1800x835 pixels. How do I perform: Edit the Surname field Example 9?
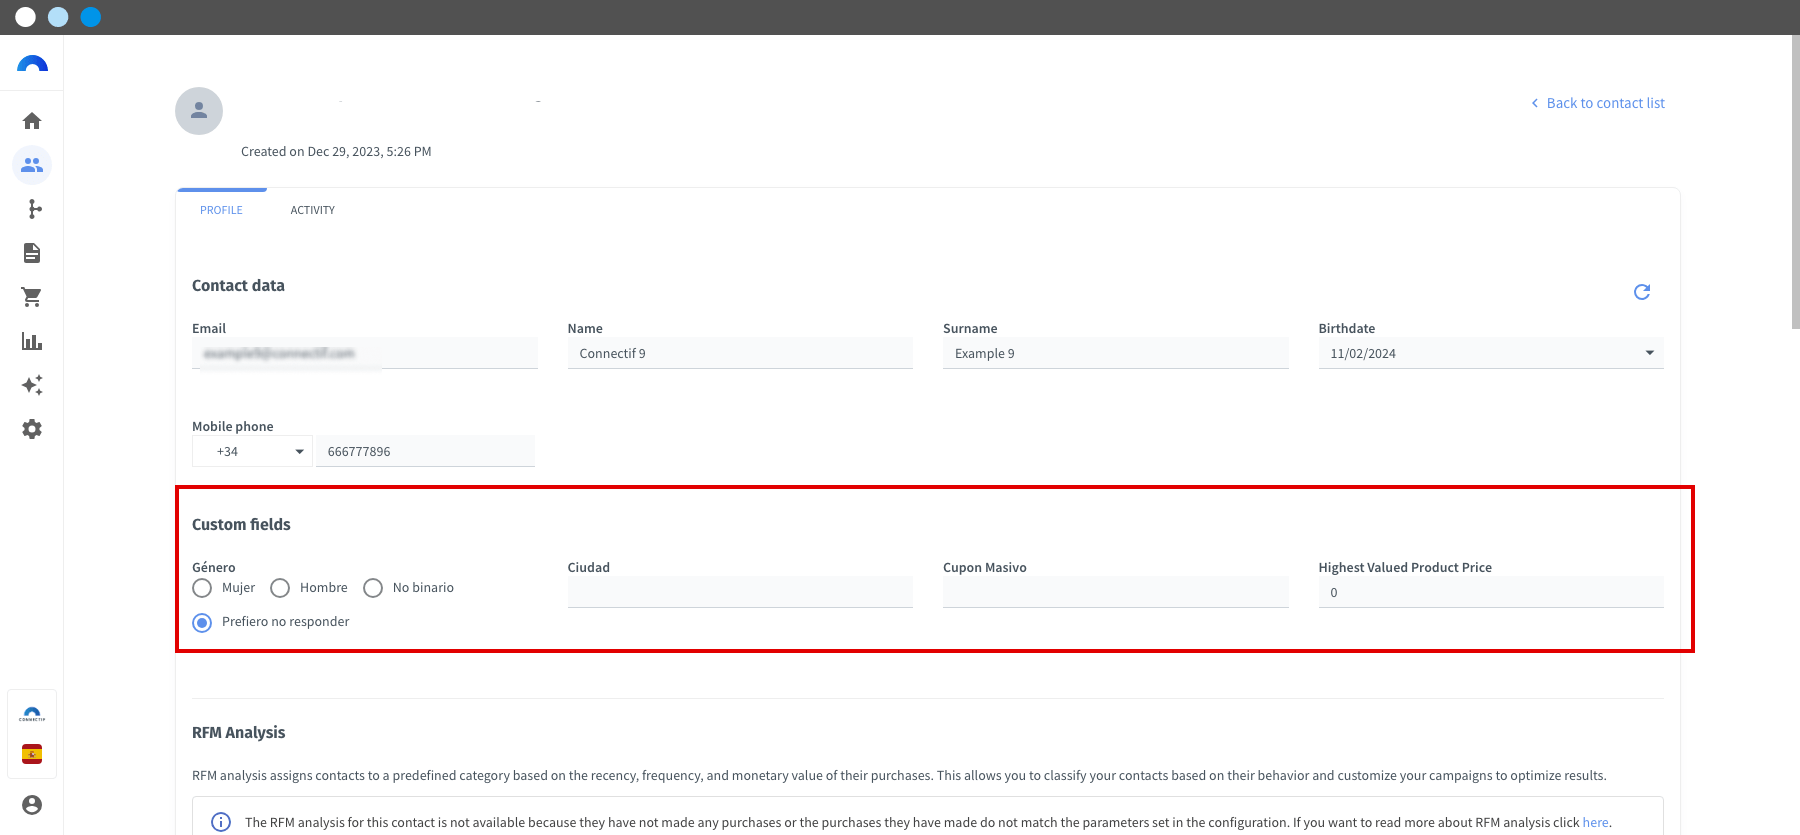[1116, 353]
